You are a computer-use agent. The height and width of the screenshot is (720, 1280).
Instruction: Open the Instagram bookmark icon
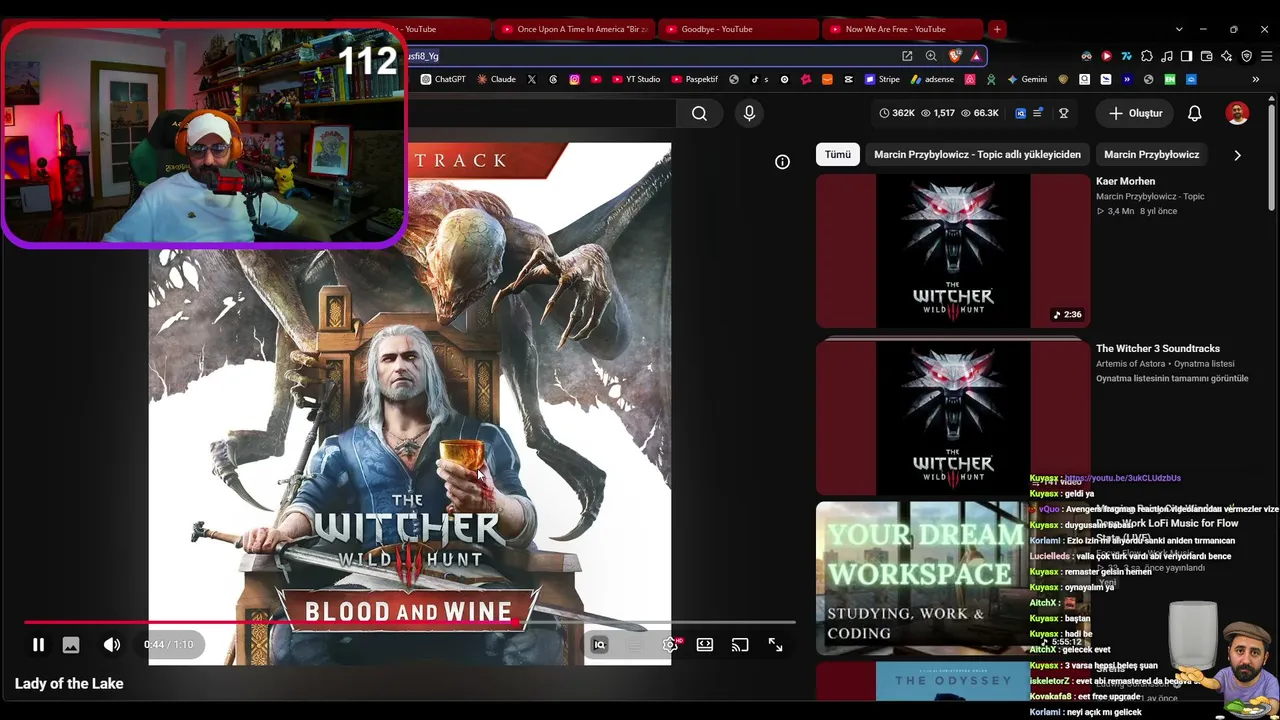(575, 79)
